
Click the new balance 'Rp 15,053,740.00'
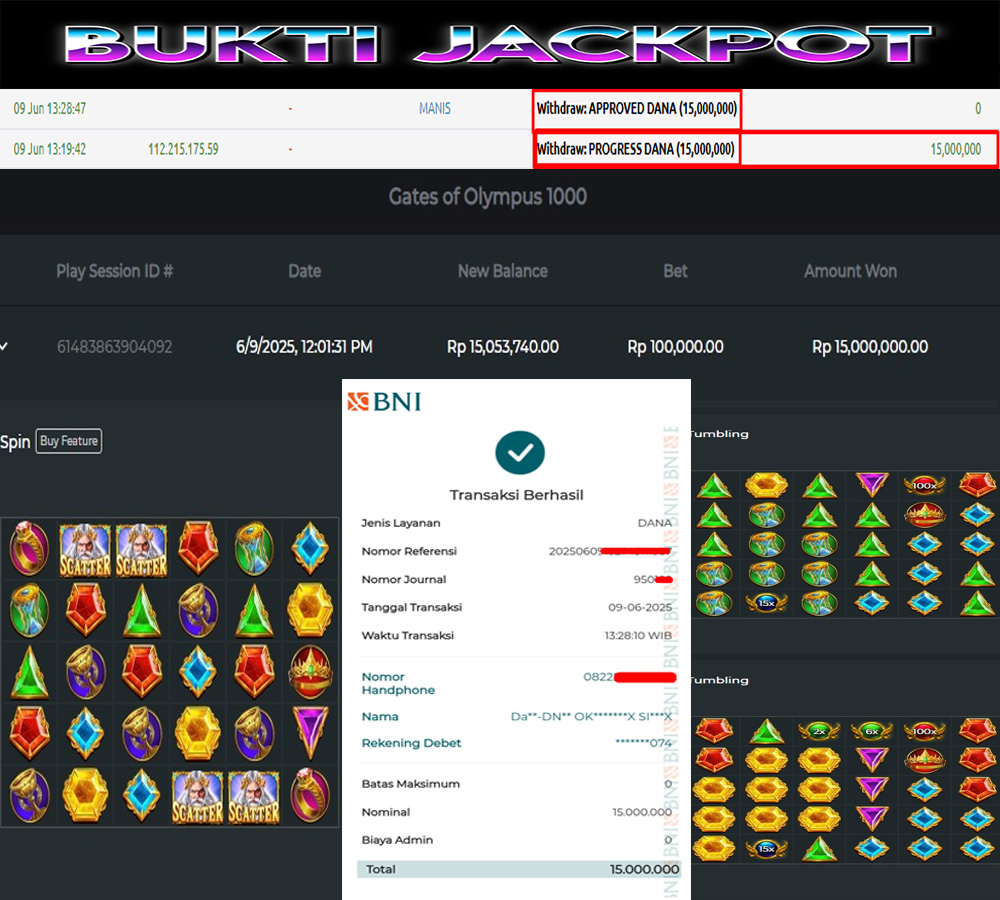(503, 347)
